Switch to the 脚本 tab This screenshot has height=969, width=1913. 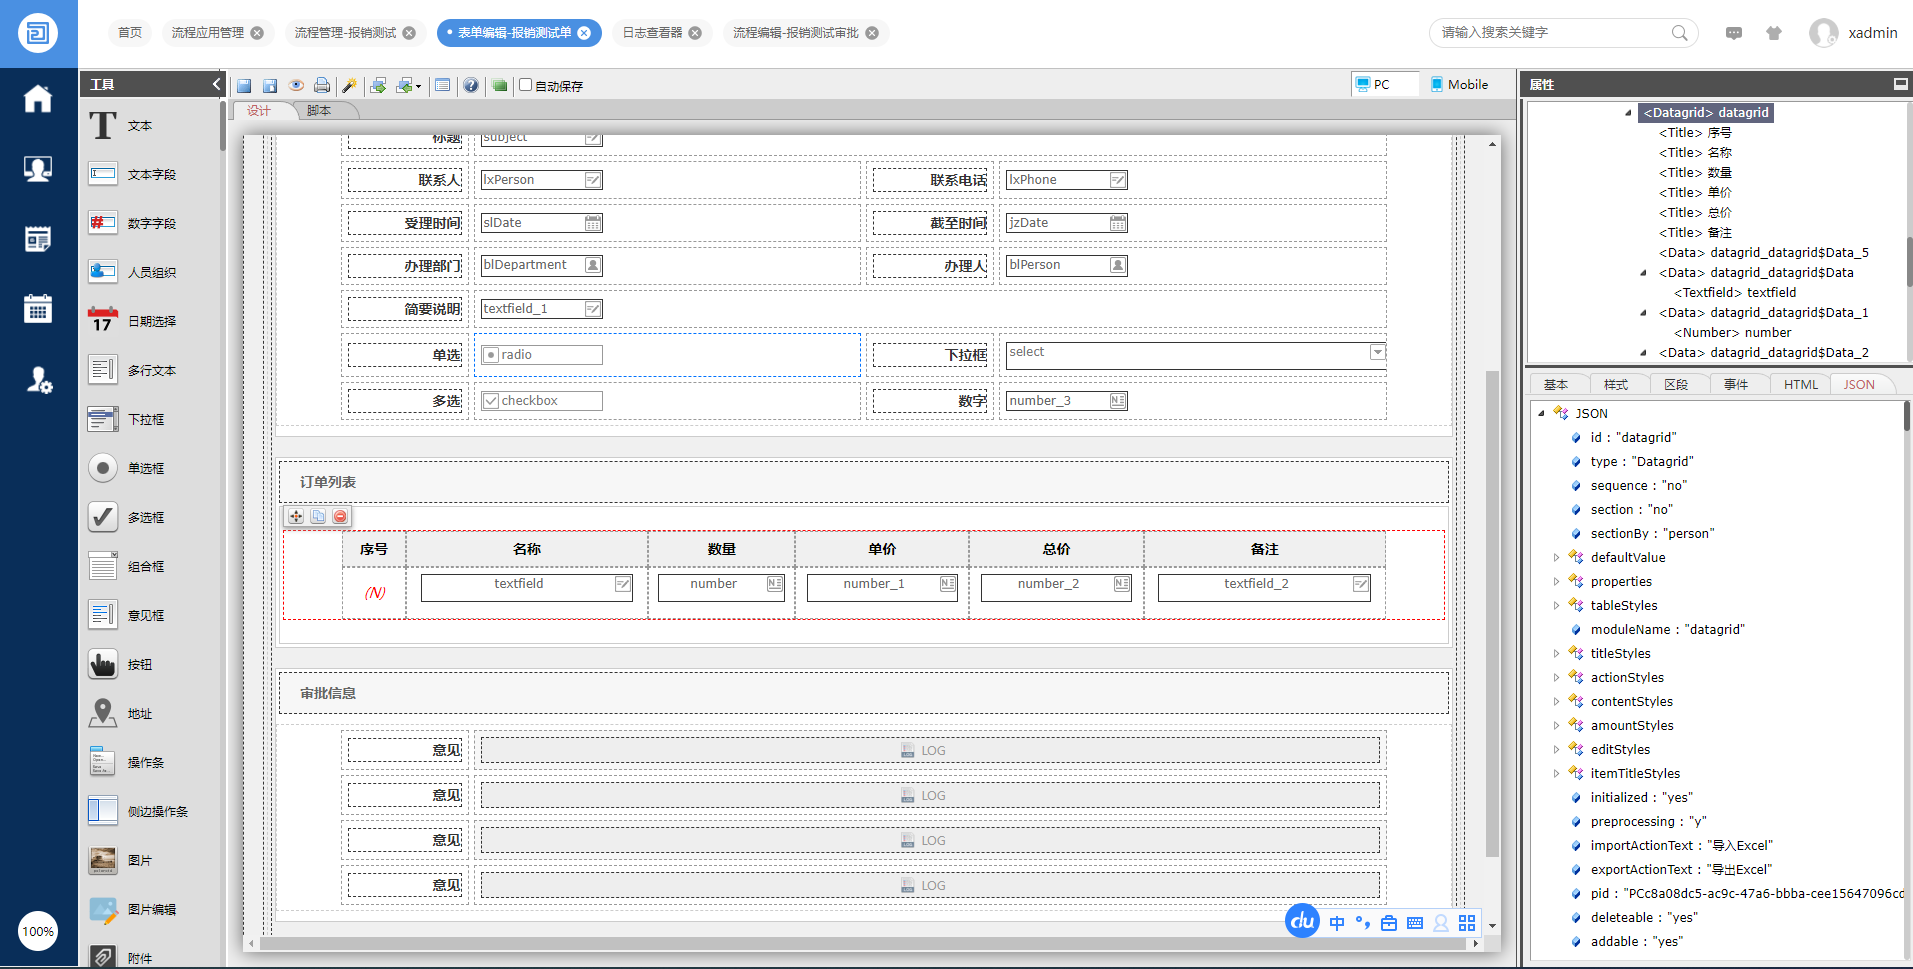tap(319, 111)
